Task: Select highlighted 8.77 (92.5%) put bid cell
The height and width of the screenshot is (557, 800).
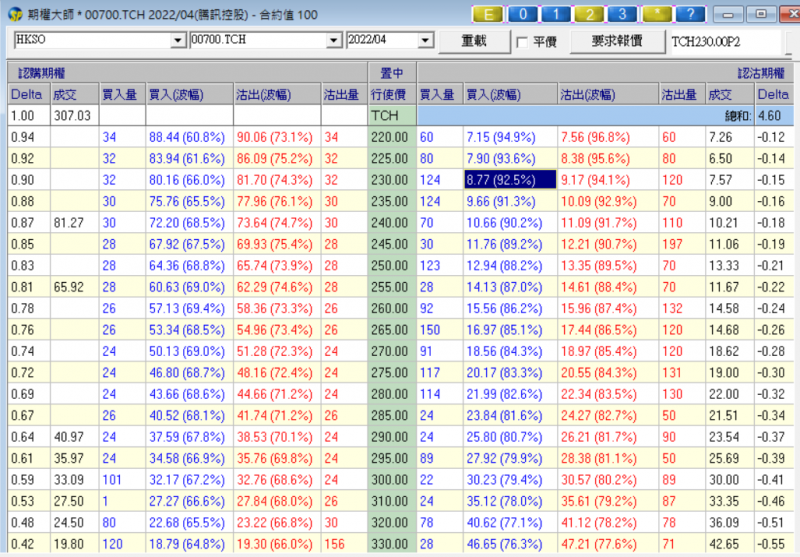Action: click(x=506, y=179)
